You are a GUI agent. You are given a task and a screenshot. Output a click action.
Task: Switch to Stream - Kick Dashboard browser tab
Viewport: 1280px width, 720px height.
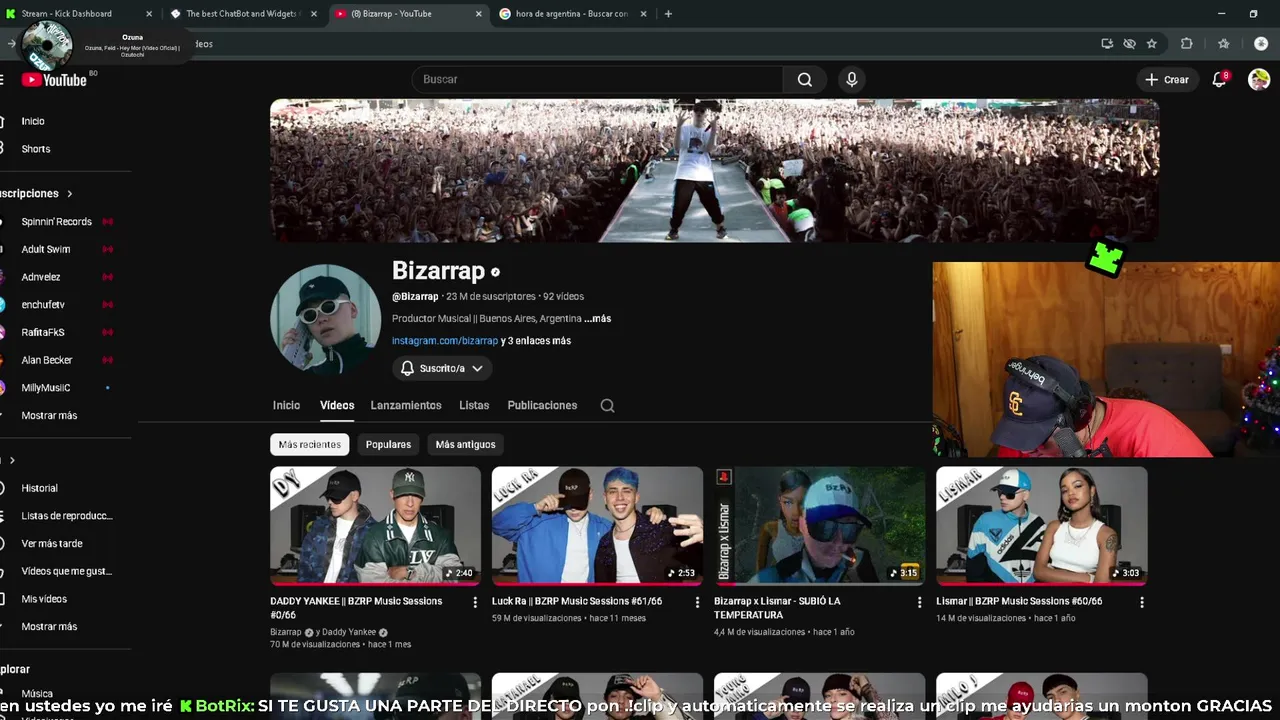80,14
